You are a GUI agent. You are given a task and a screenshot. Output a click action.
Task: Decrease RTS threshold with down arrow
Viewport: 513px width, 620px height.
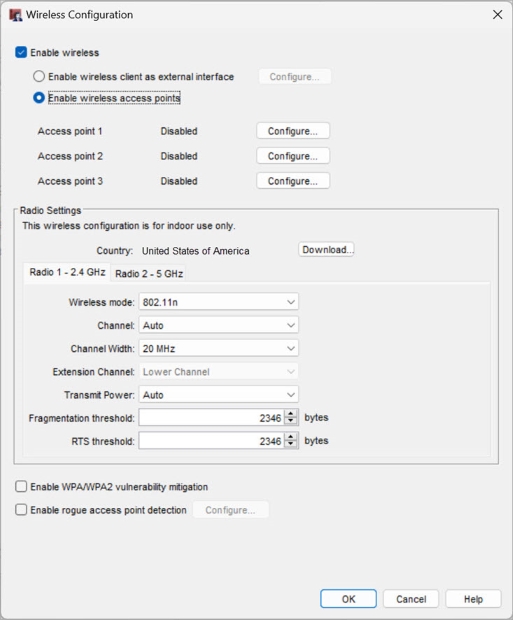291,445
